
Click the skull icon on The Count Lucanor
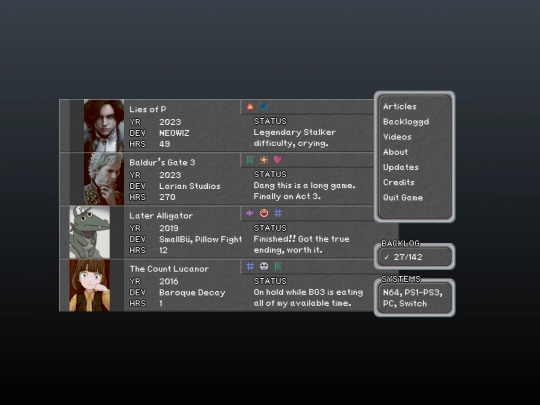[264, 266]
